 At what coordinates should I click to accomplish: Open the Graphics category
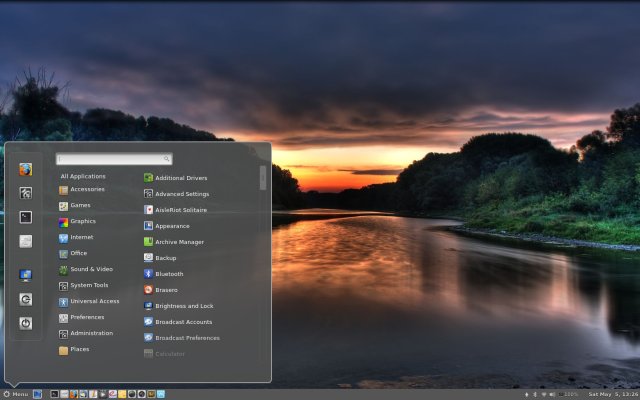77,221
